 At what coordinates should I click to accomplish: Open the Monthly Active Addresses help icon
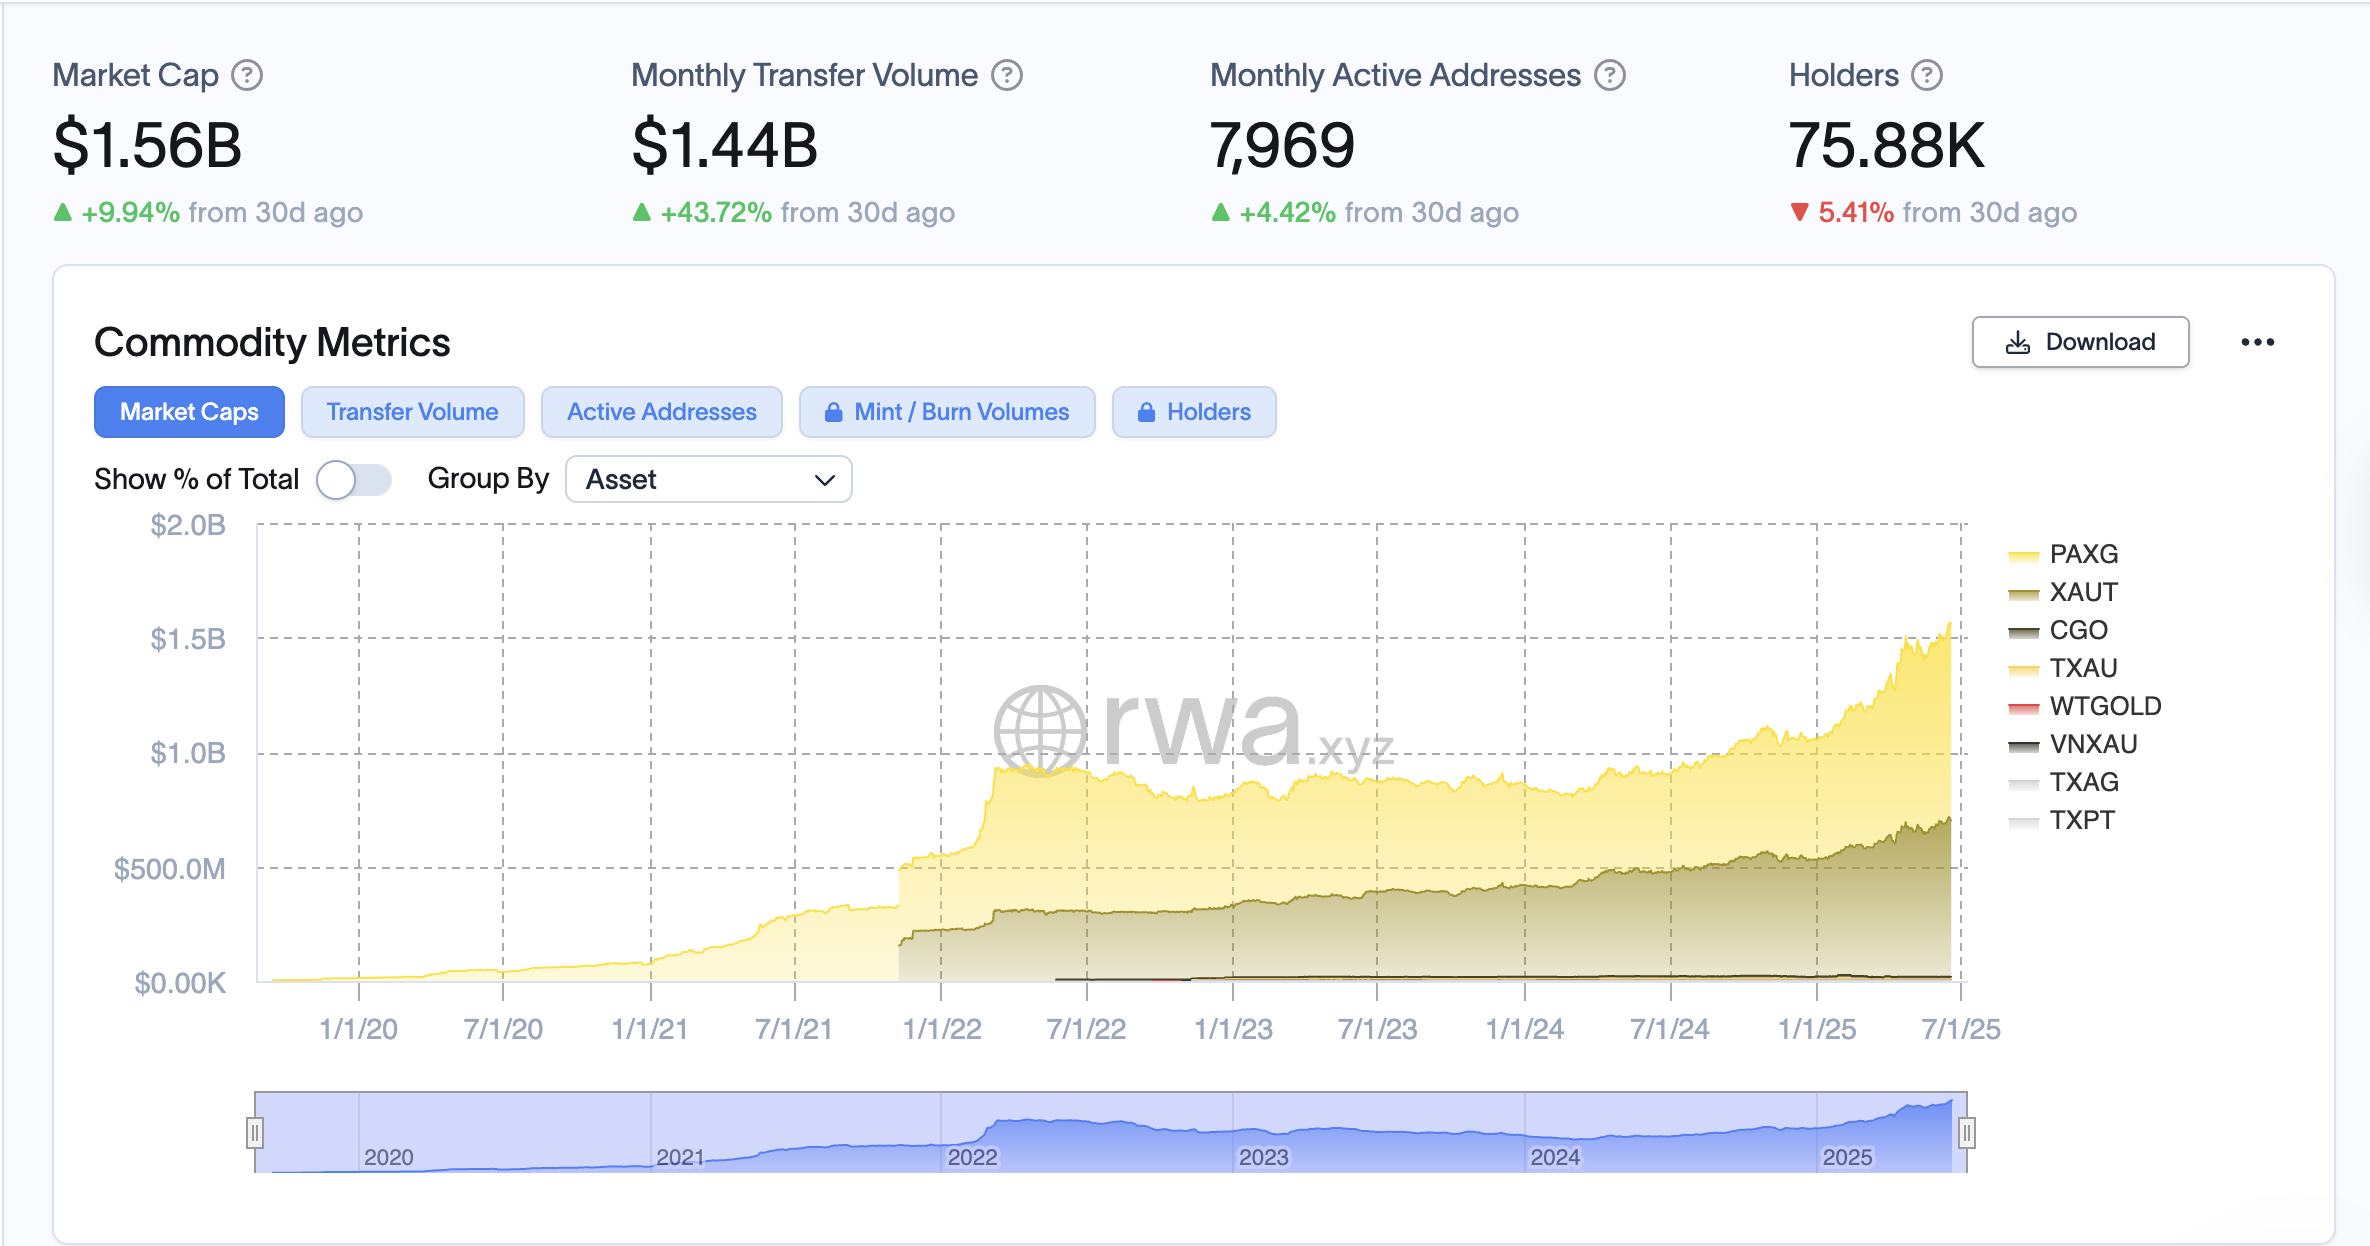click(x=1609, y=74)
